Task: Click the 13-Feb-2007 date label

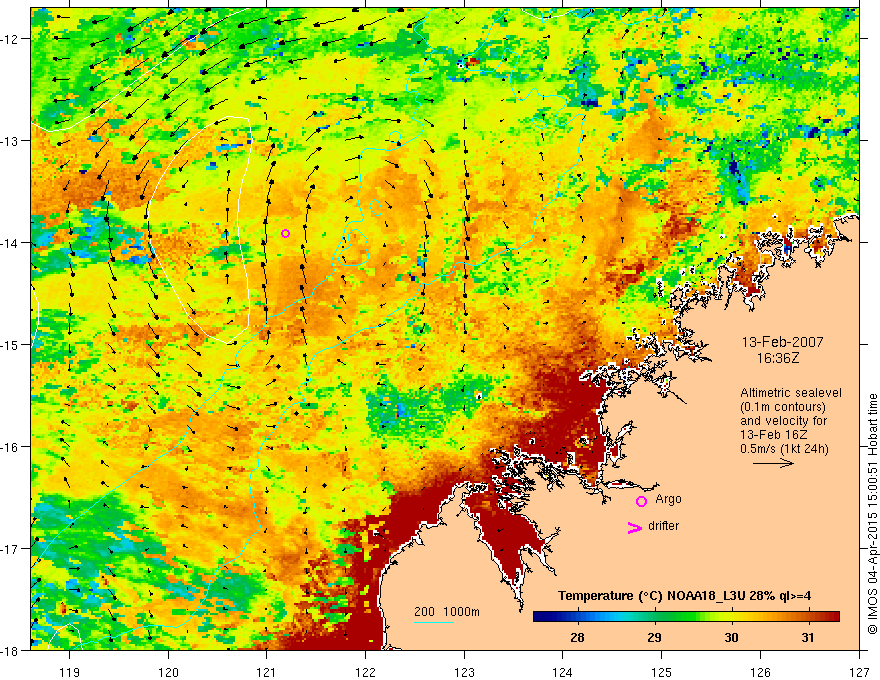Action: pos(782,342)
